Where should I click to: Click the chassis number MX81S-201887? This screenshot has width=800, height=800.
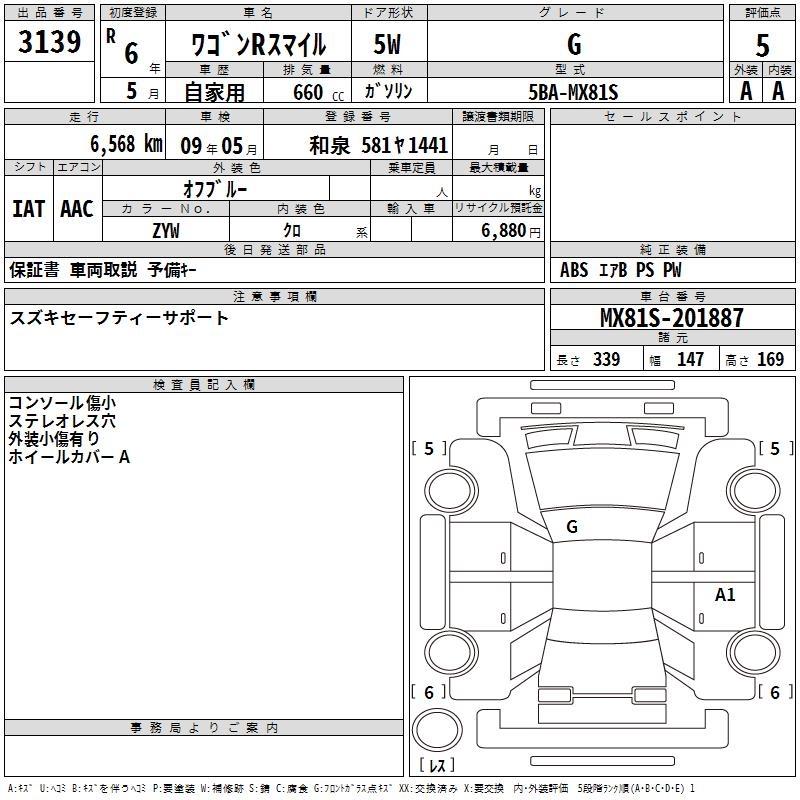coord(671,318)
